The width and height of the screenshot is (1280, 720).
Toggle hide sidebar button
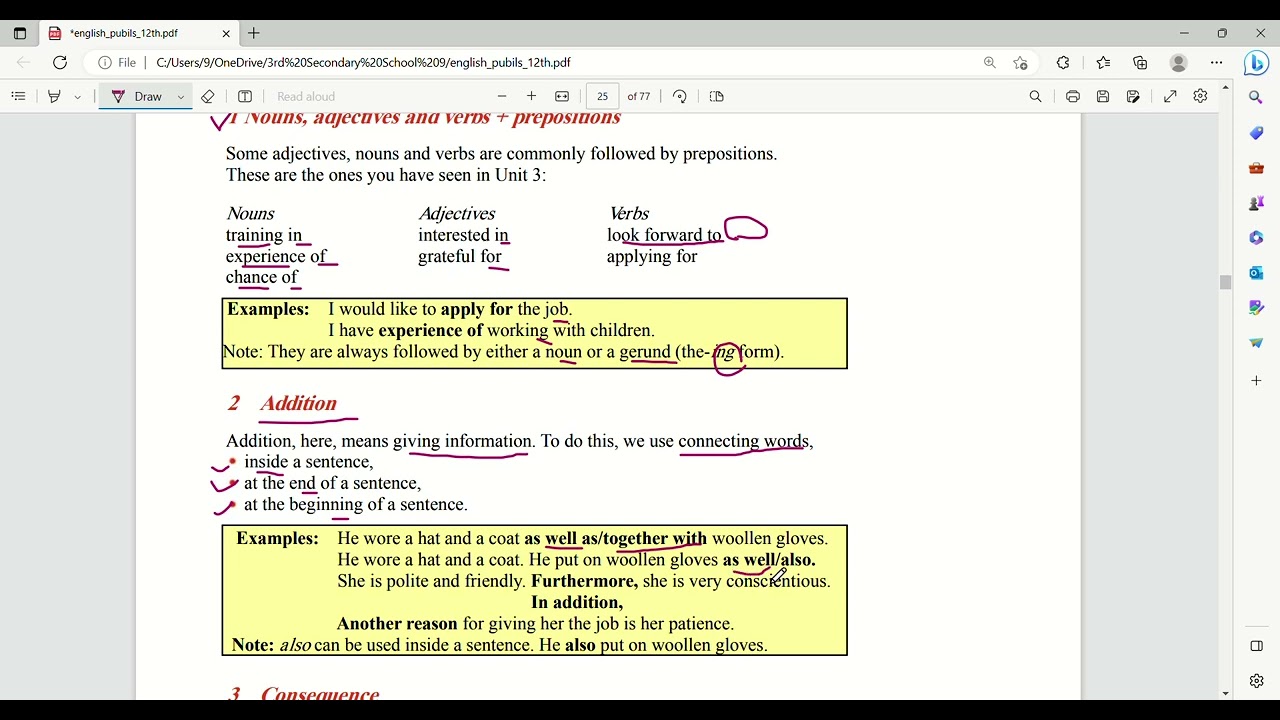click(x=1256, y=646)
